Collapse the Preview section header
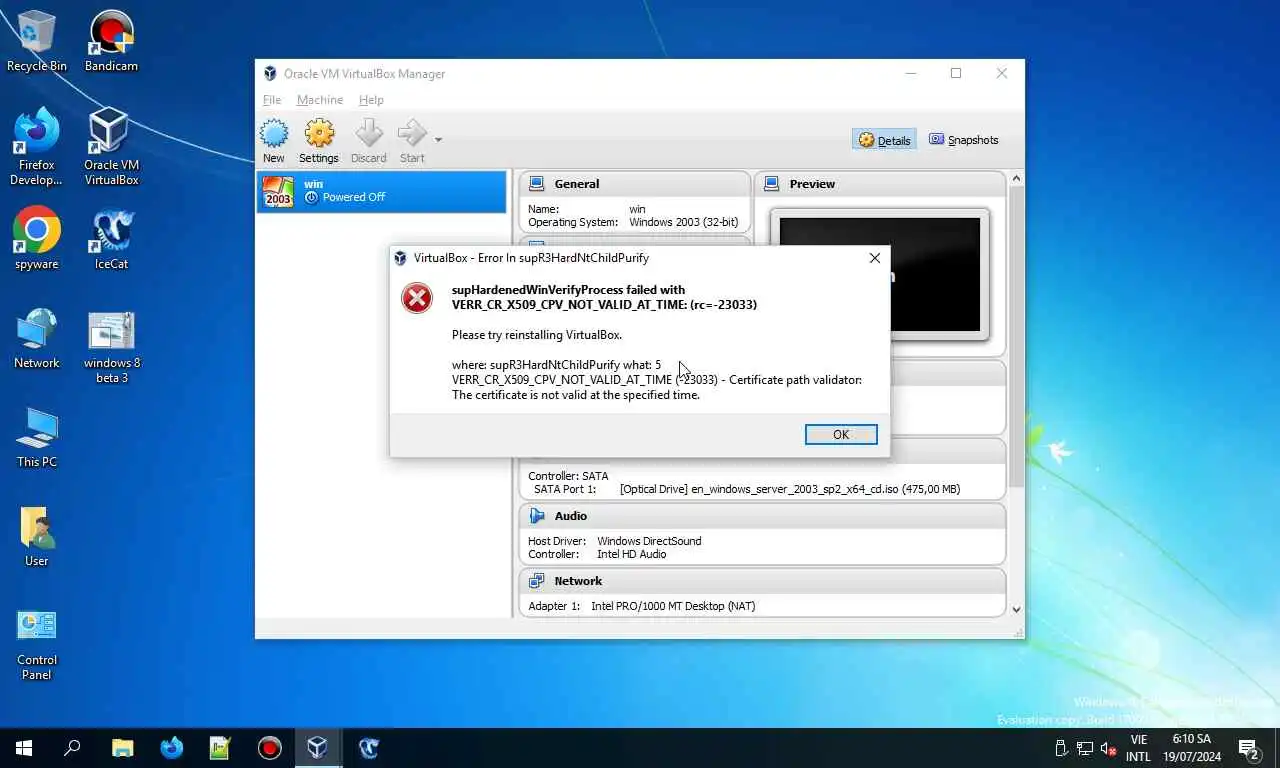Screen dimensions: 1280x768 [880, 184]
